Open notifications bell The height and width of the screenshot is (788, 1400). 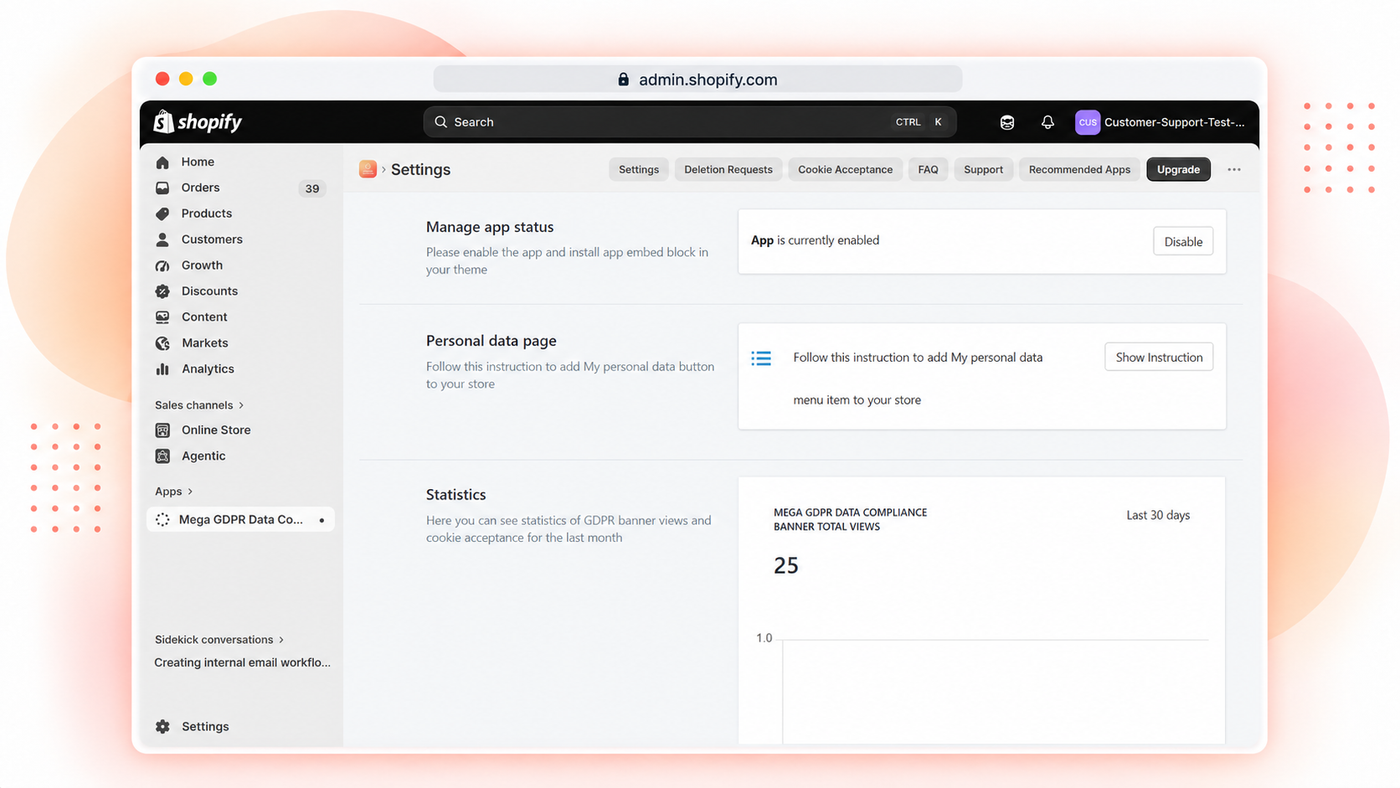(1047, 122)
